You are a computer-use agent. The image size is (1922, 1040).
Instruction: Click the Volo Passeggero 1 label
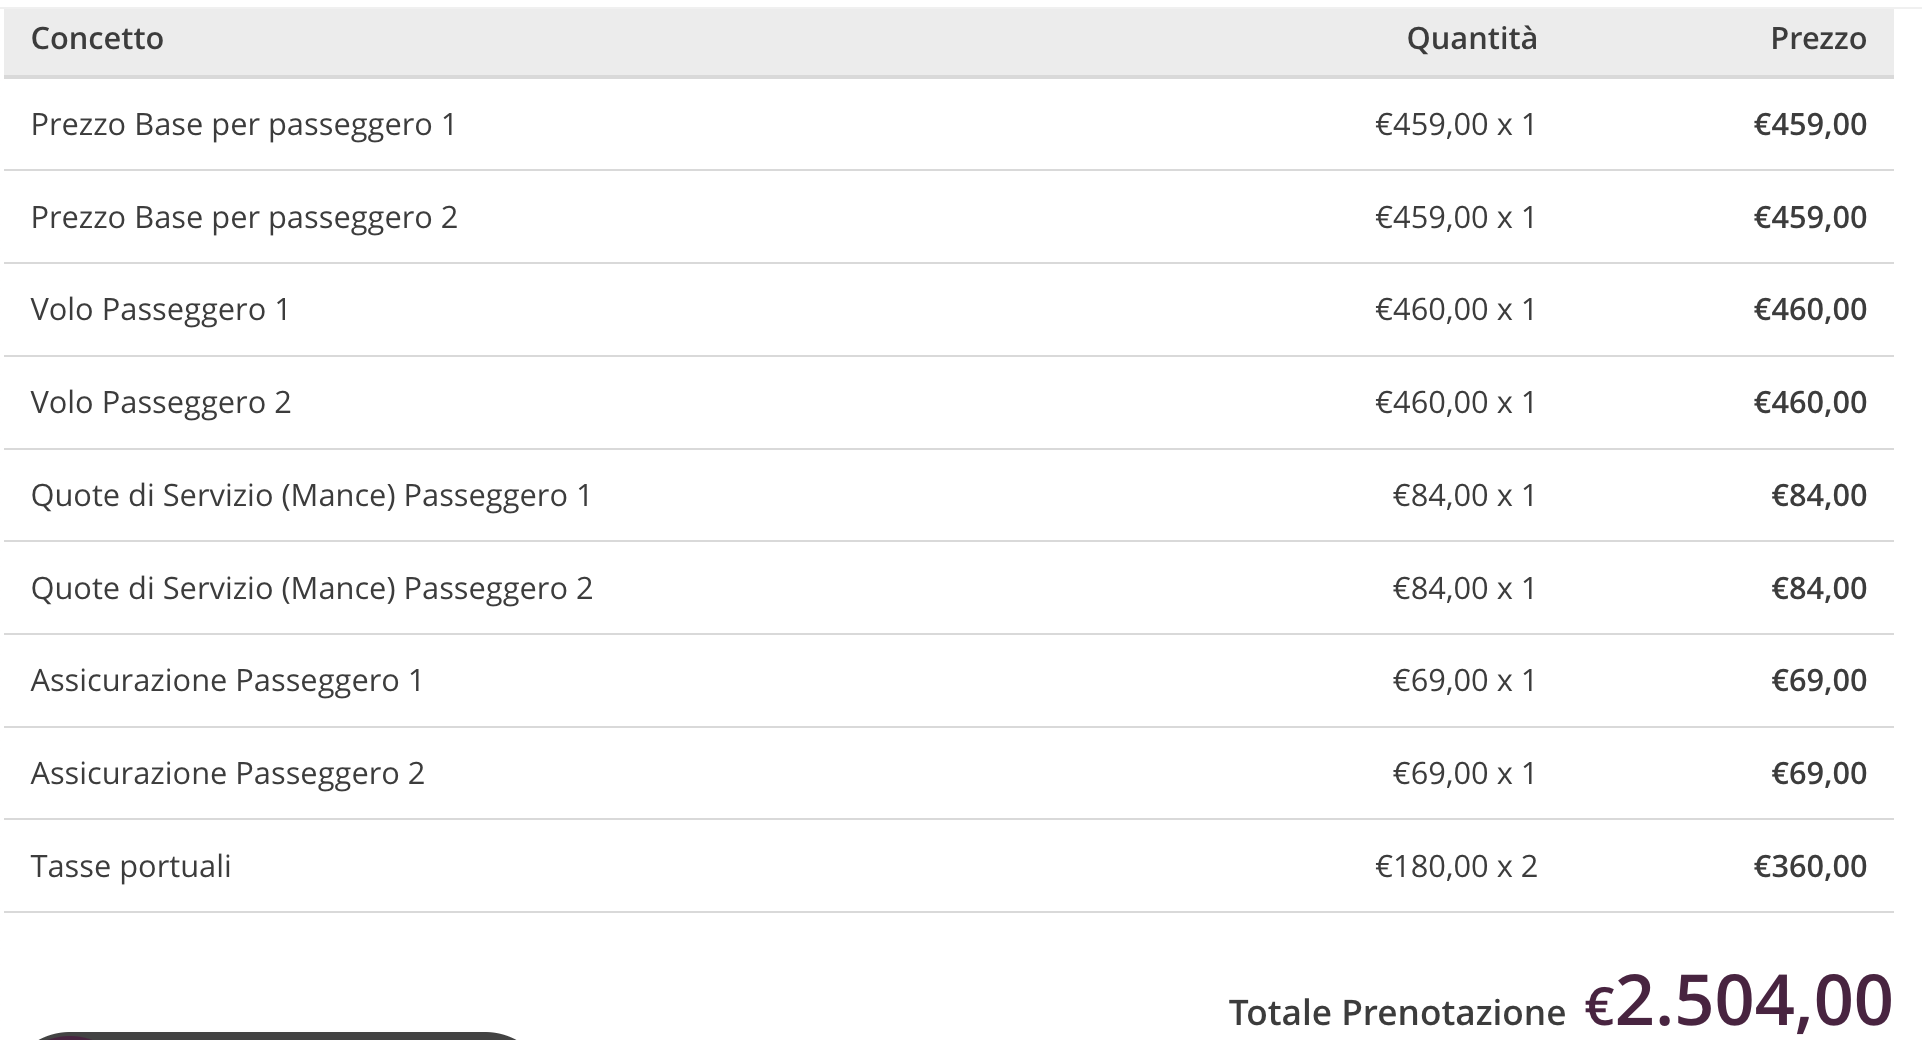click(x=160, y=310)
